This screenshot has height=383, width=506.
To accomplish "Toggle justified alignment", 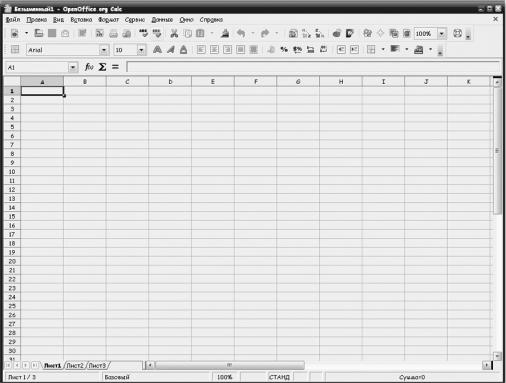I will (240, 50).
